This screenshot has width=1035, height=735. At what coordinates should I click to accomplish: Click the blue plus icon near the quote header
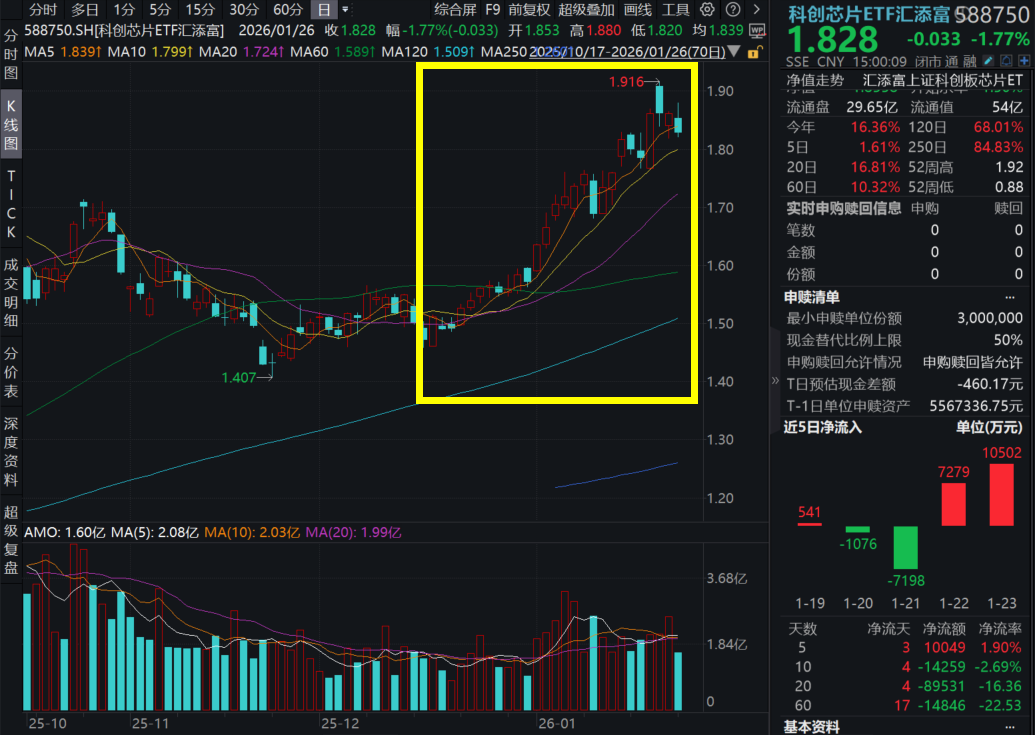pos(1025,61)
